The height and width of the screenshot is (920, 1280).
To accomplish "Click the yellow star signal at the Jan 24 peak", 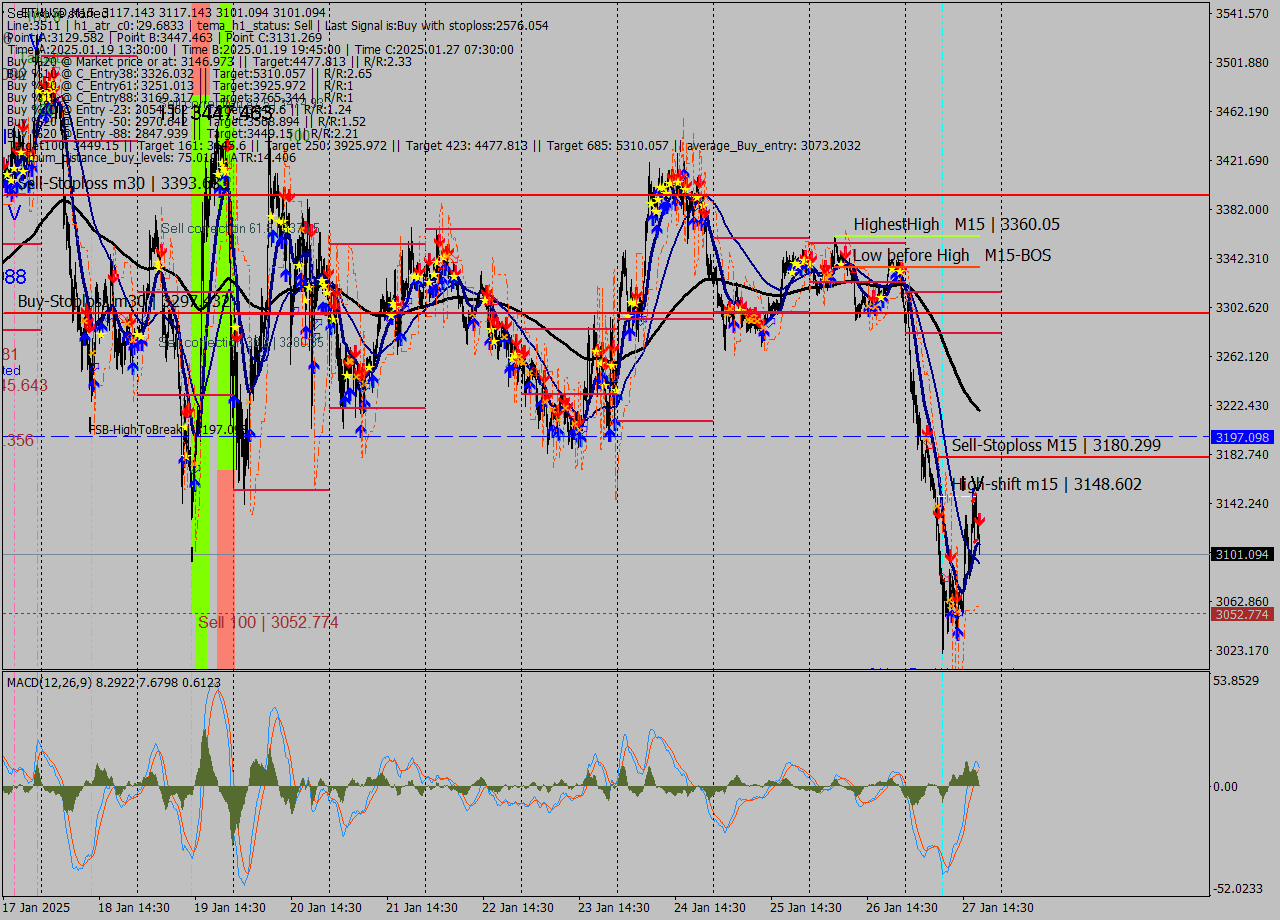I will (678, 182).
